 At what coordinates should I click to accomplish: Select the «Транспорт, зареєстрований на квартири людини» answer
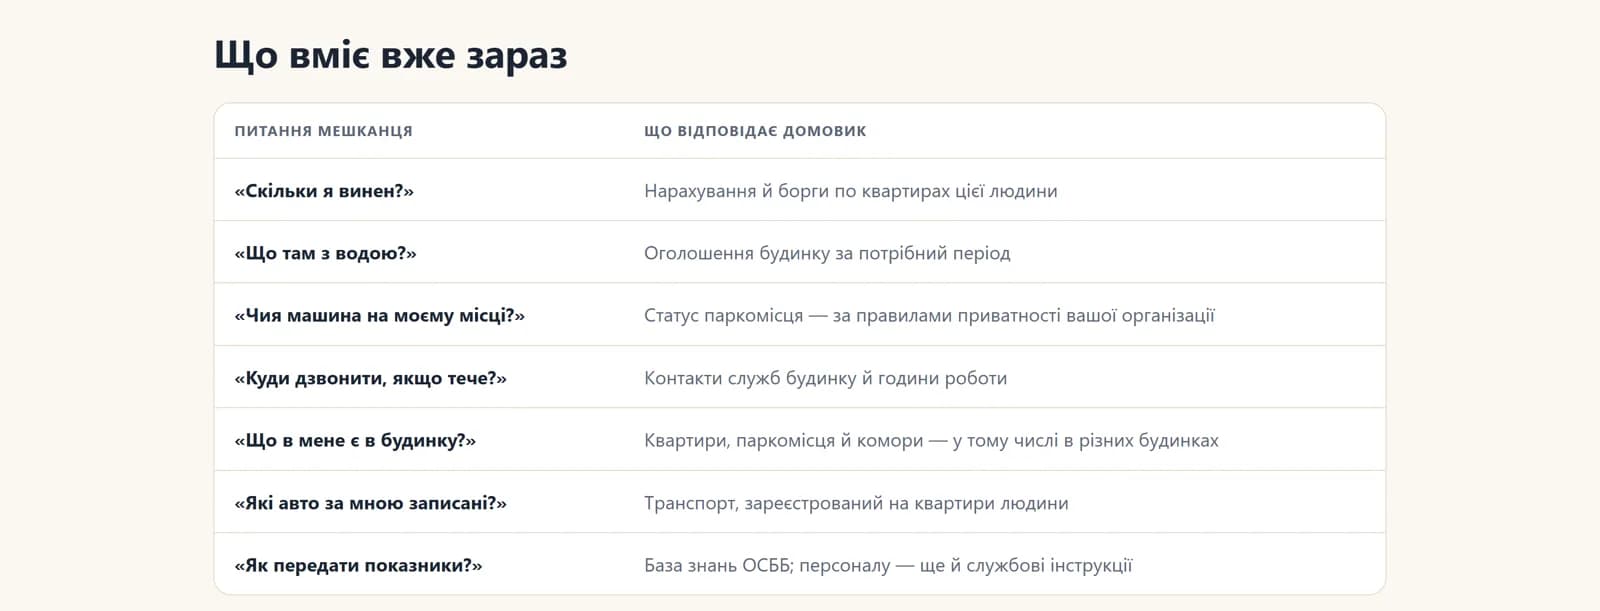(856, 503)
